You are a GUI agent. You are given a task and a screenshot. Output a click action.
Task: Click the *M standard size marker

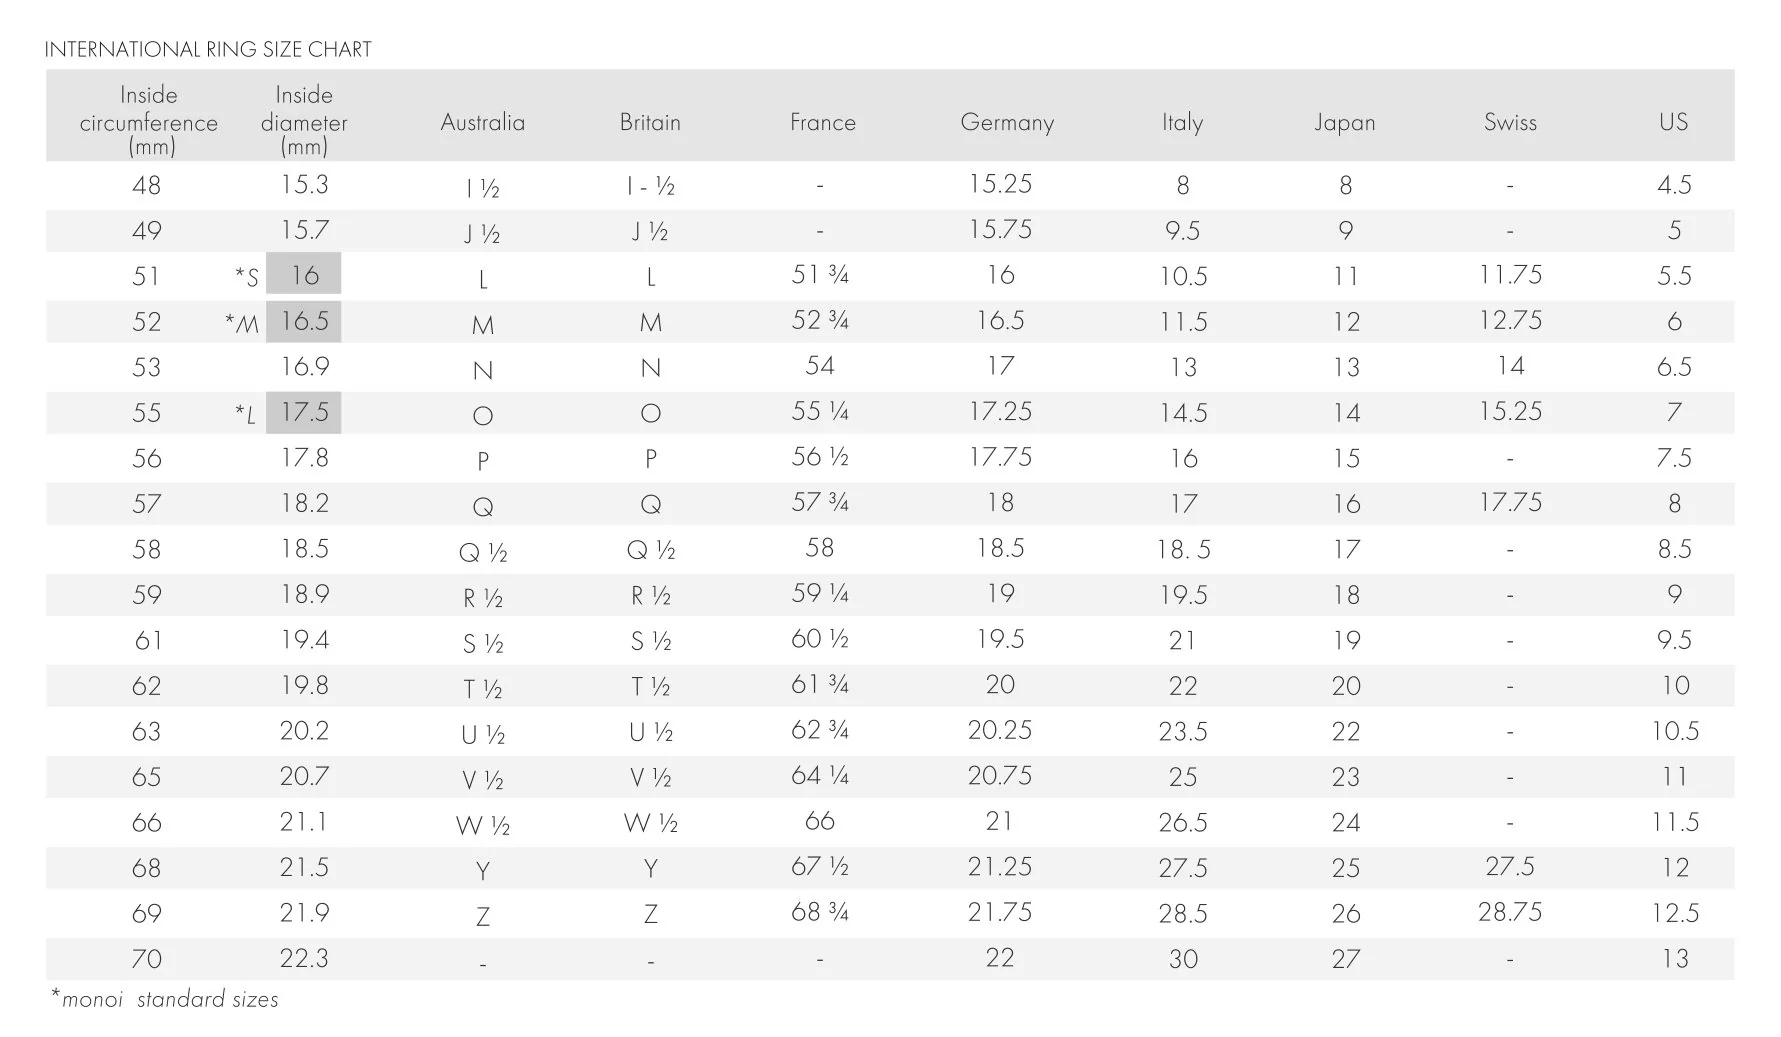pos(242,323)
